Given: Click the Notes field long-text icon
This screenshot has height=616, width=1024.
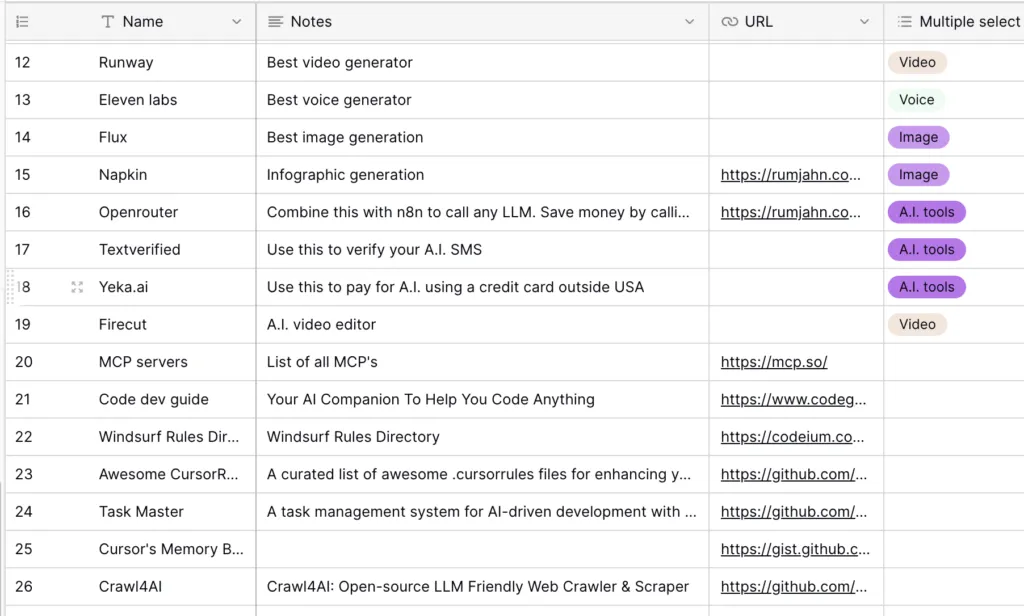Looking at the screenshot, I should [x=275, y=21].
